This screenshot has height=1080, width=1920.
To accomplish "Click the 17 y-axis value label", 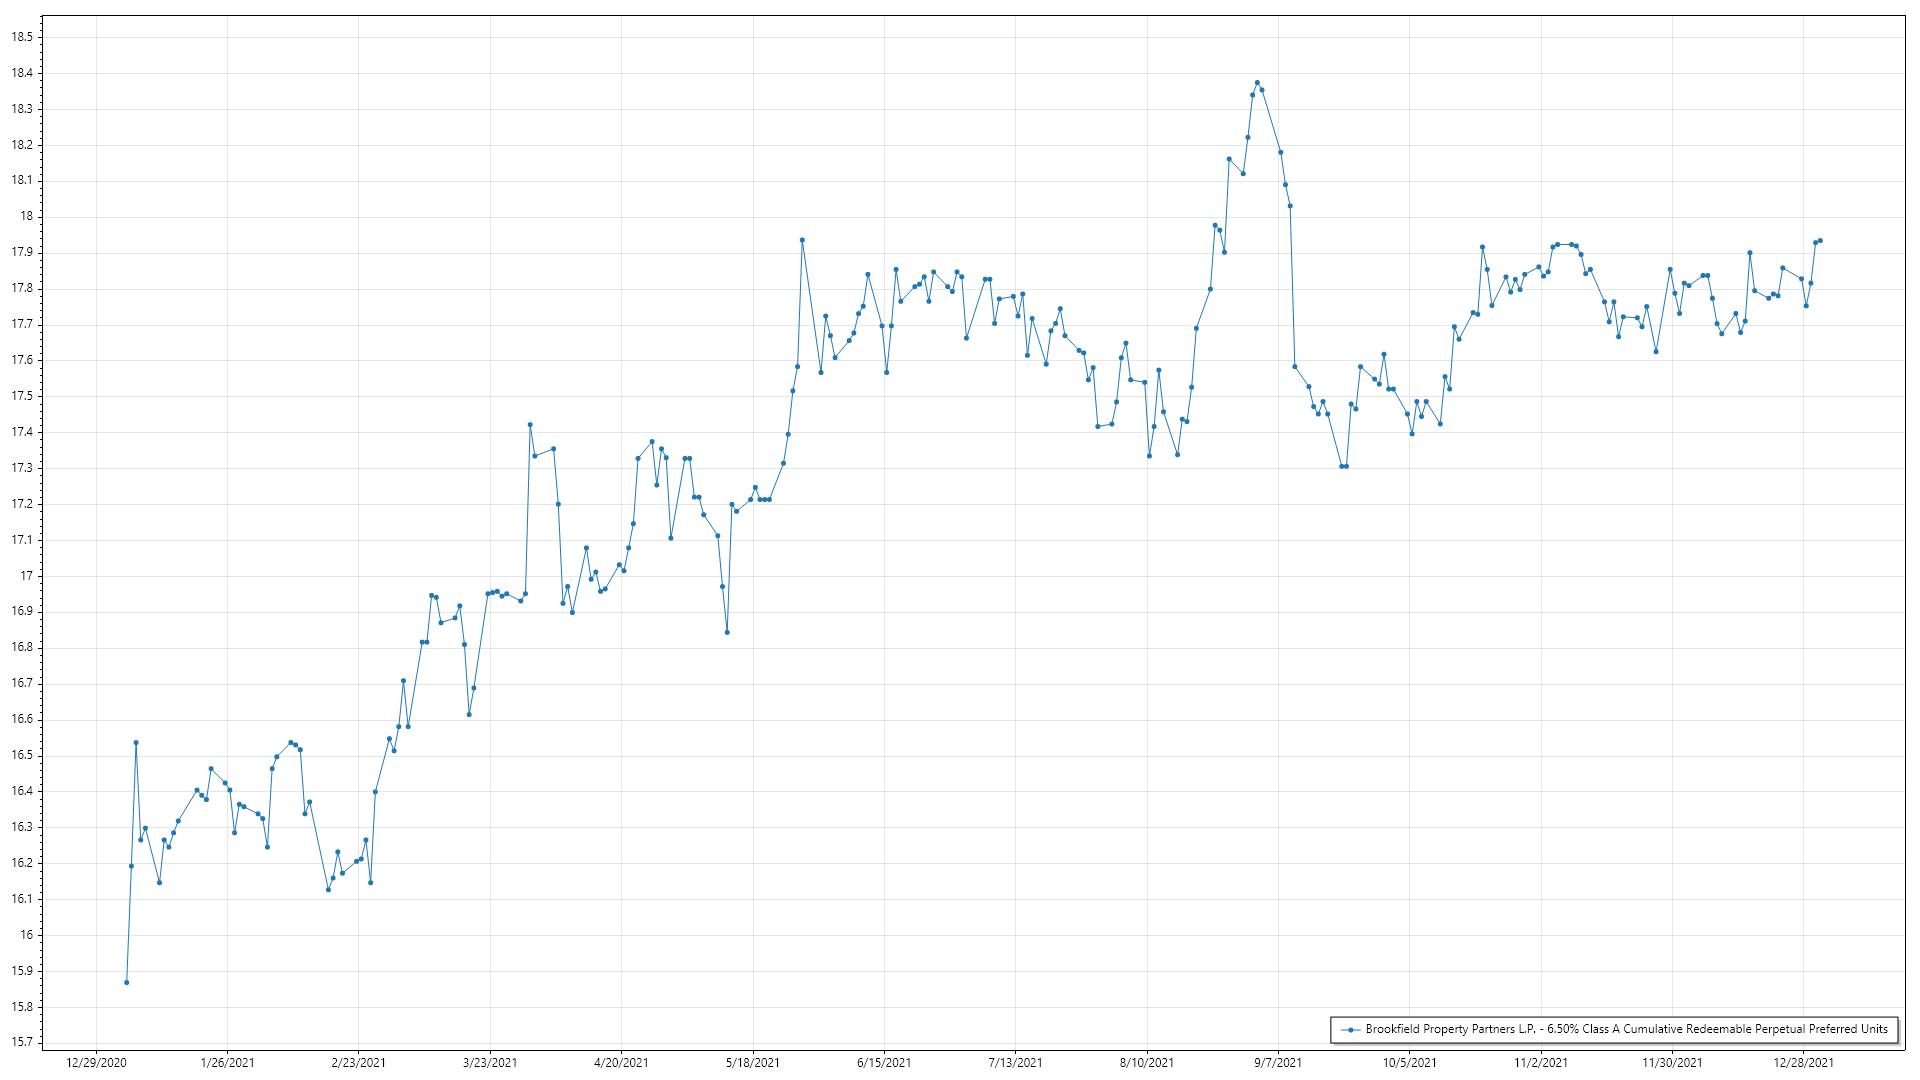I will (x=27, y=576).
